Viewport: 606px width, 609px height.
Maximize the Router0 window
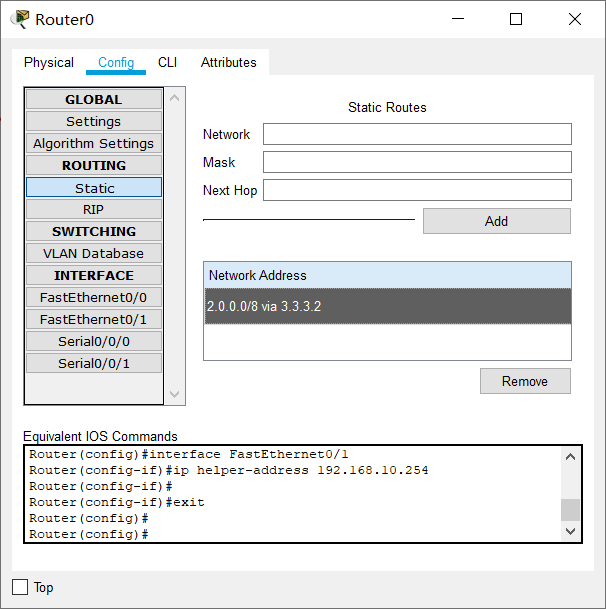(516, 19)
